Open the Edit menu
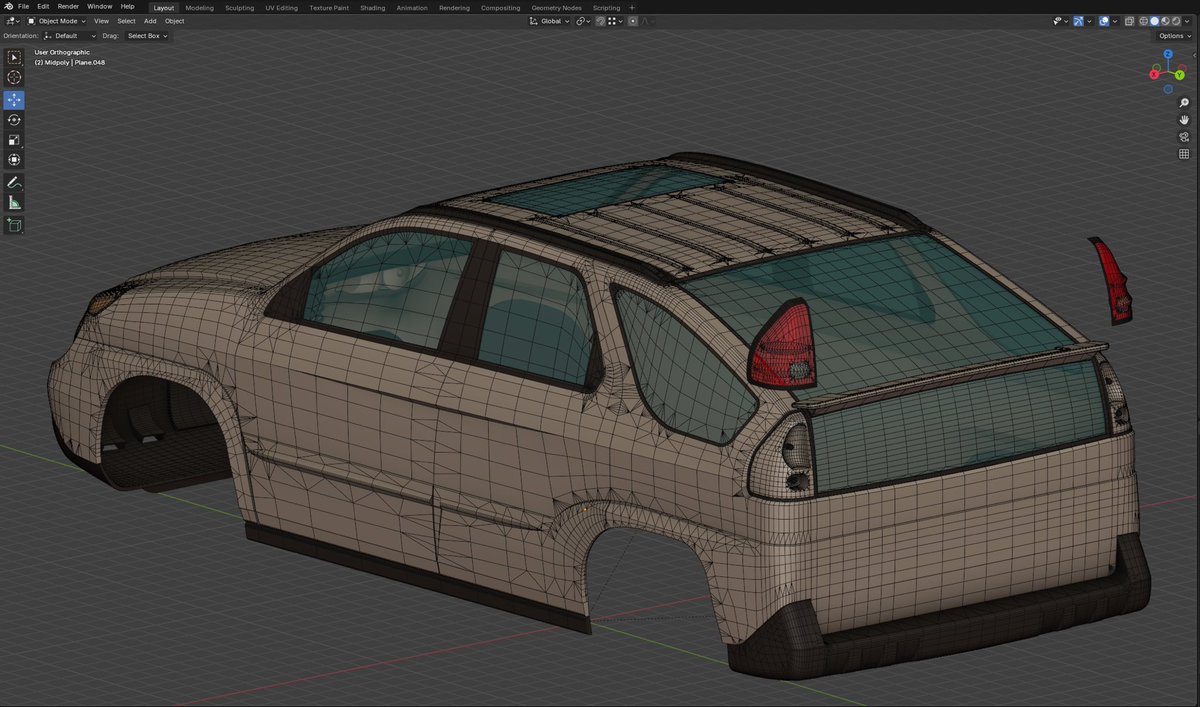The height and width of the screenshot is (707, 1200). click(43, 7)
